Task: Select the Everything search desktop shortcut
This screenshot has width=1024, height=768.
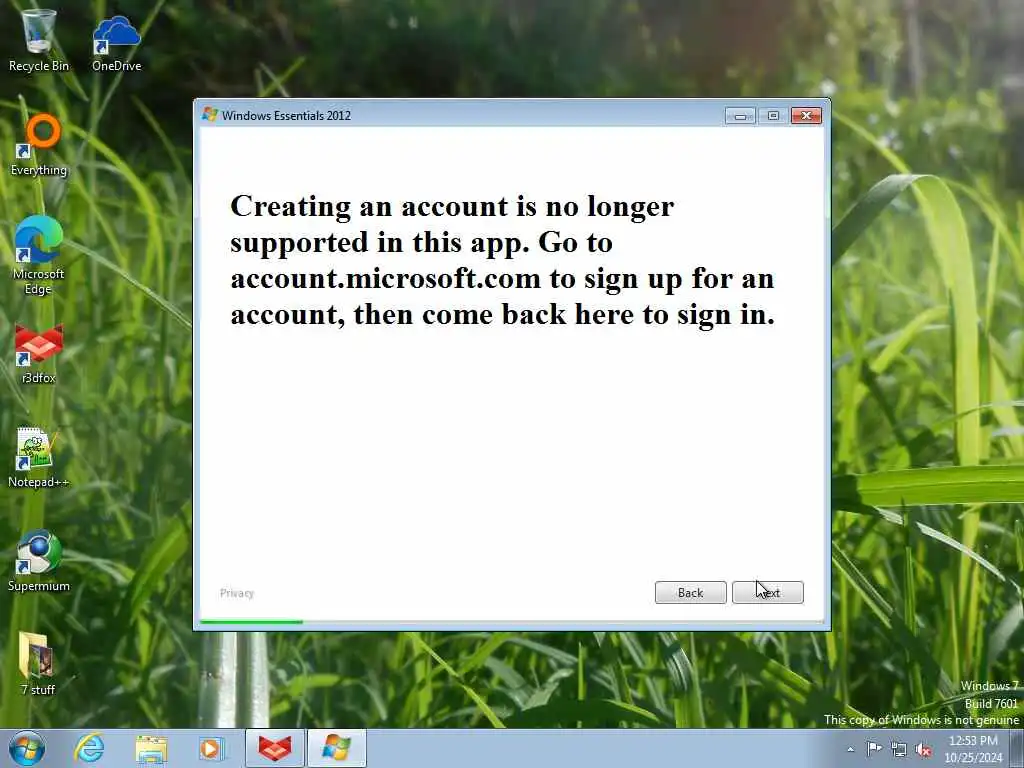Action: point(39,145)
